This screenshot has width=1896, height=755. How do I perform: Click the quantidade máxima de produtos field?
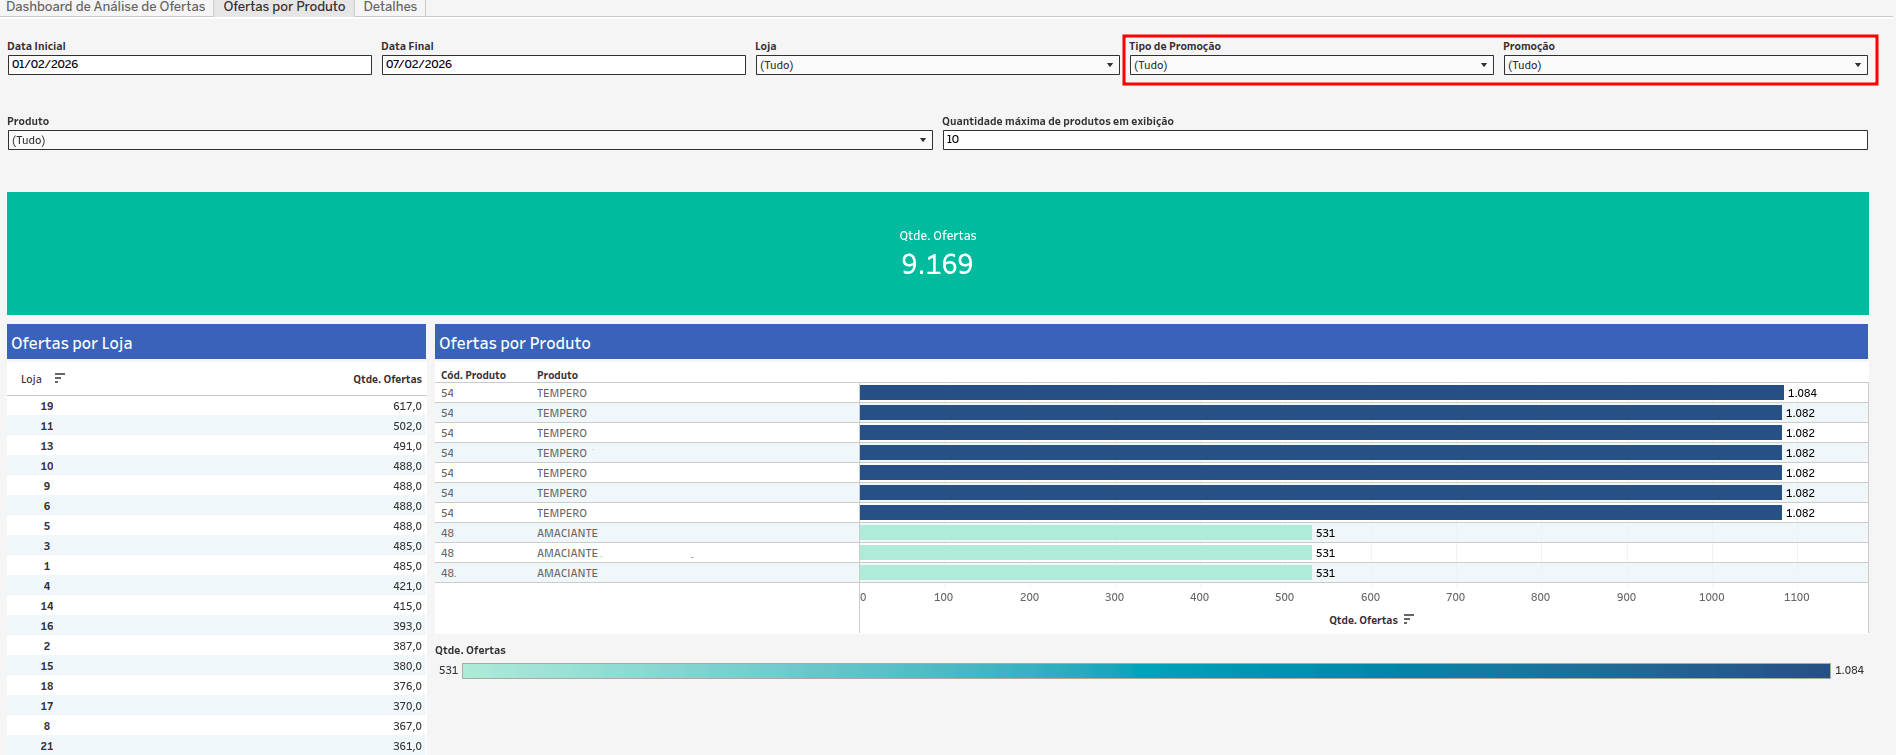click(1405, 140)
